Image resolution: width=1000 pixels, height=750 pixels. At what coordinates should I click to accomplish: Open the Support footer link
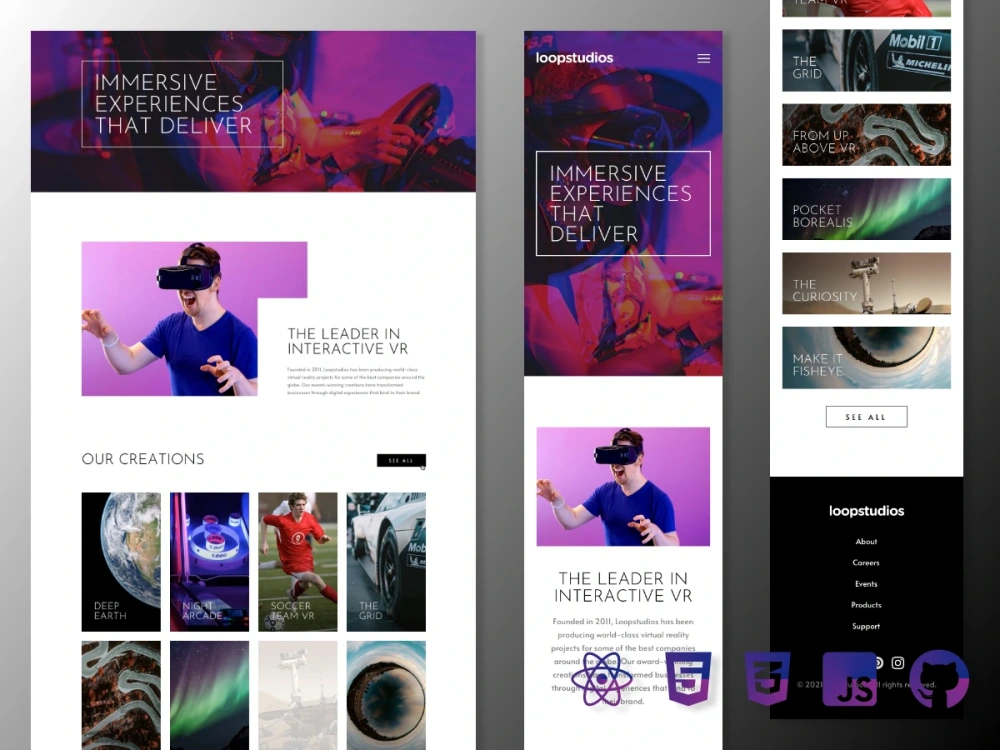coord(866,625)
